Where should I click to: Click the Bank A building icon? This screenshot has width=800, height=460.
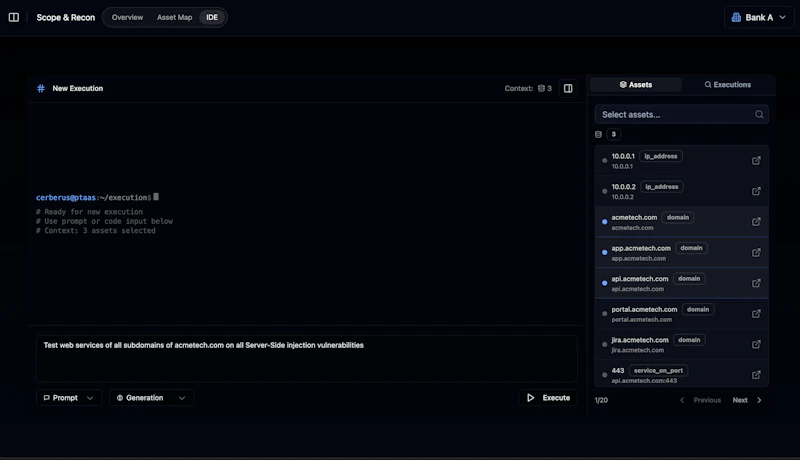(736, 17)
